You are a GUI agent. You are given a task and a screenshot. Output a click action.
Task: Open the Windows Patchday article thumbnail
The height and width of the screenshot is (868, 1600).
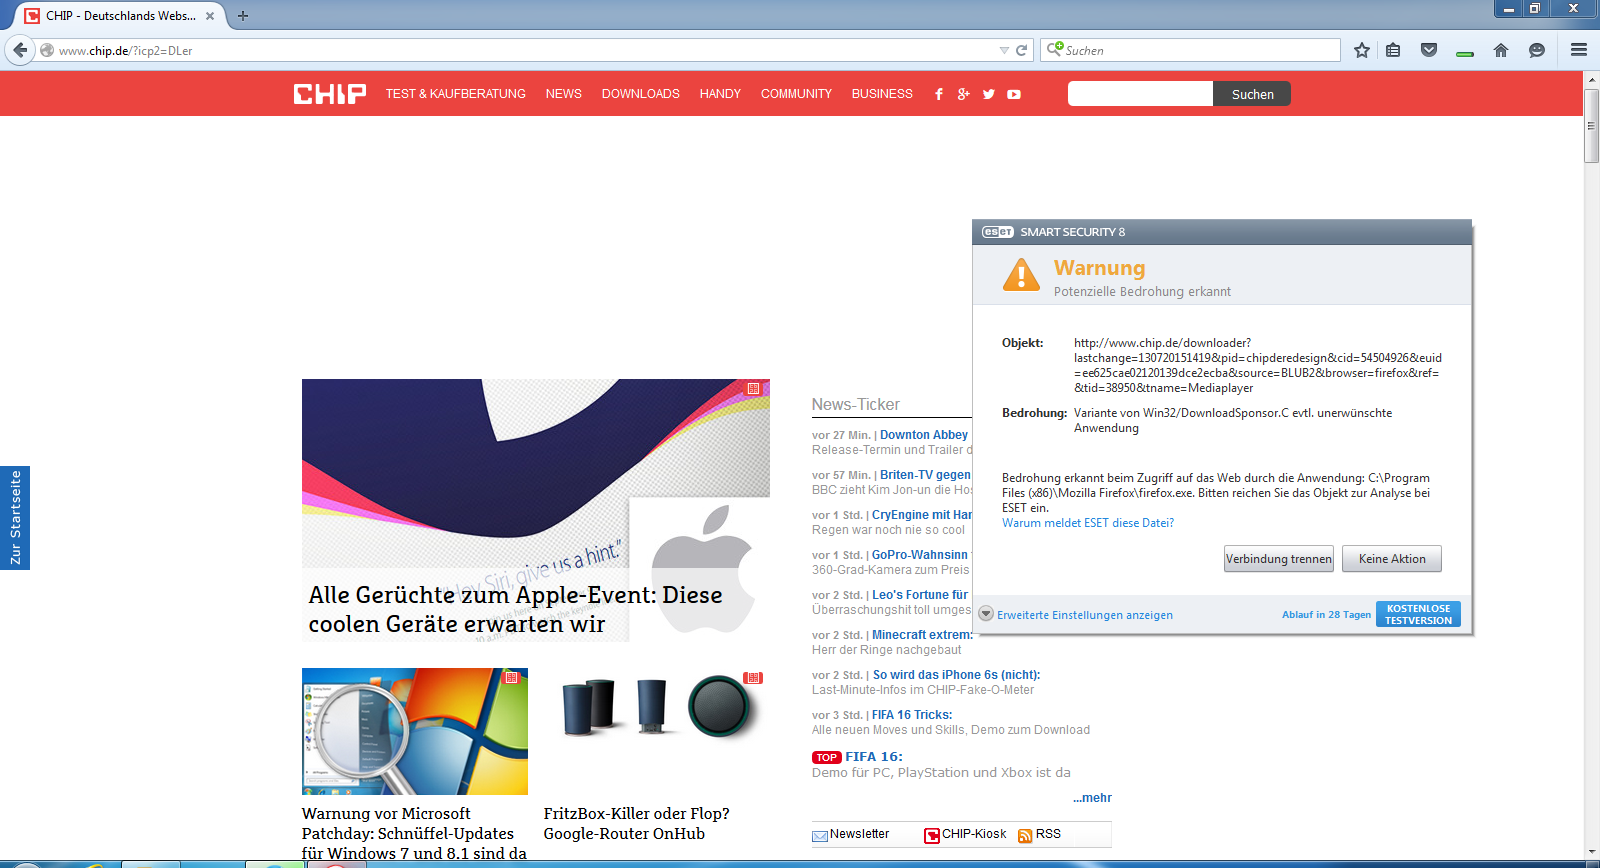click(x=415, y=732)
